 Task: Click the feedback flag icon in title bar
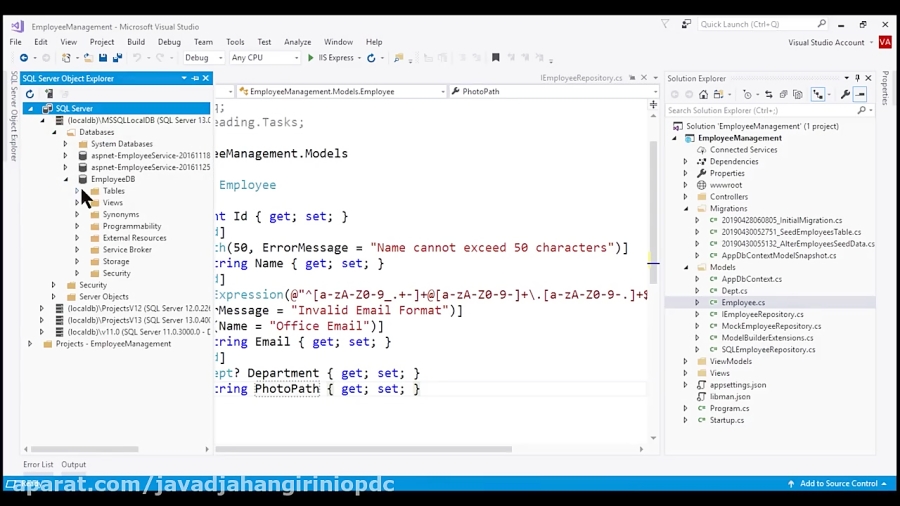point(686,24)
